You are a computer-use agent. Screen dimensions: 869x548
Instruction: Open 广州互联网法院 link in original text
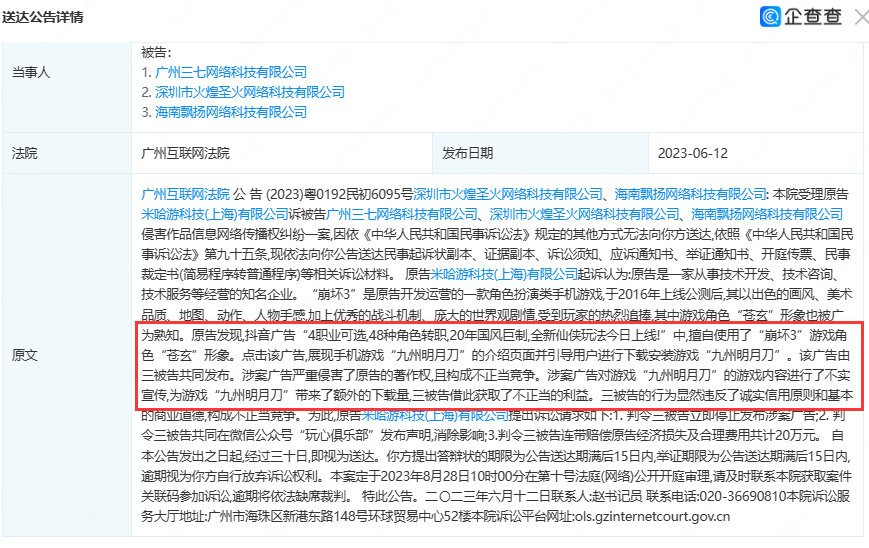point(185,194)
